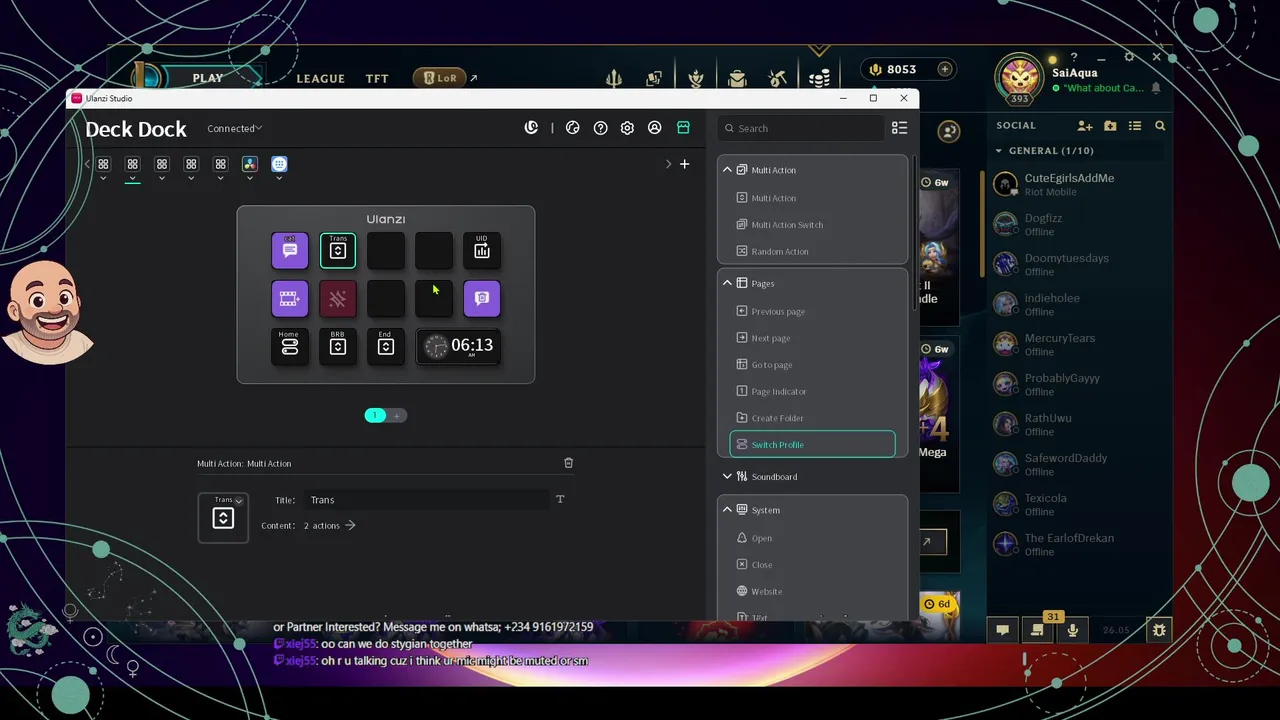Switch to TFT tab in Riot client

tap(377, 78)
